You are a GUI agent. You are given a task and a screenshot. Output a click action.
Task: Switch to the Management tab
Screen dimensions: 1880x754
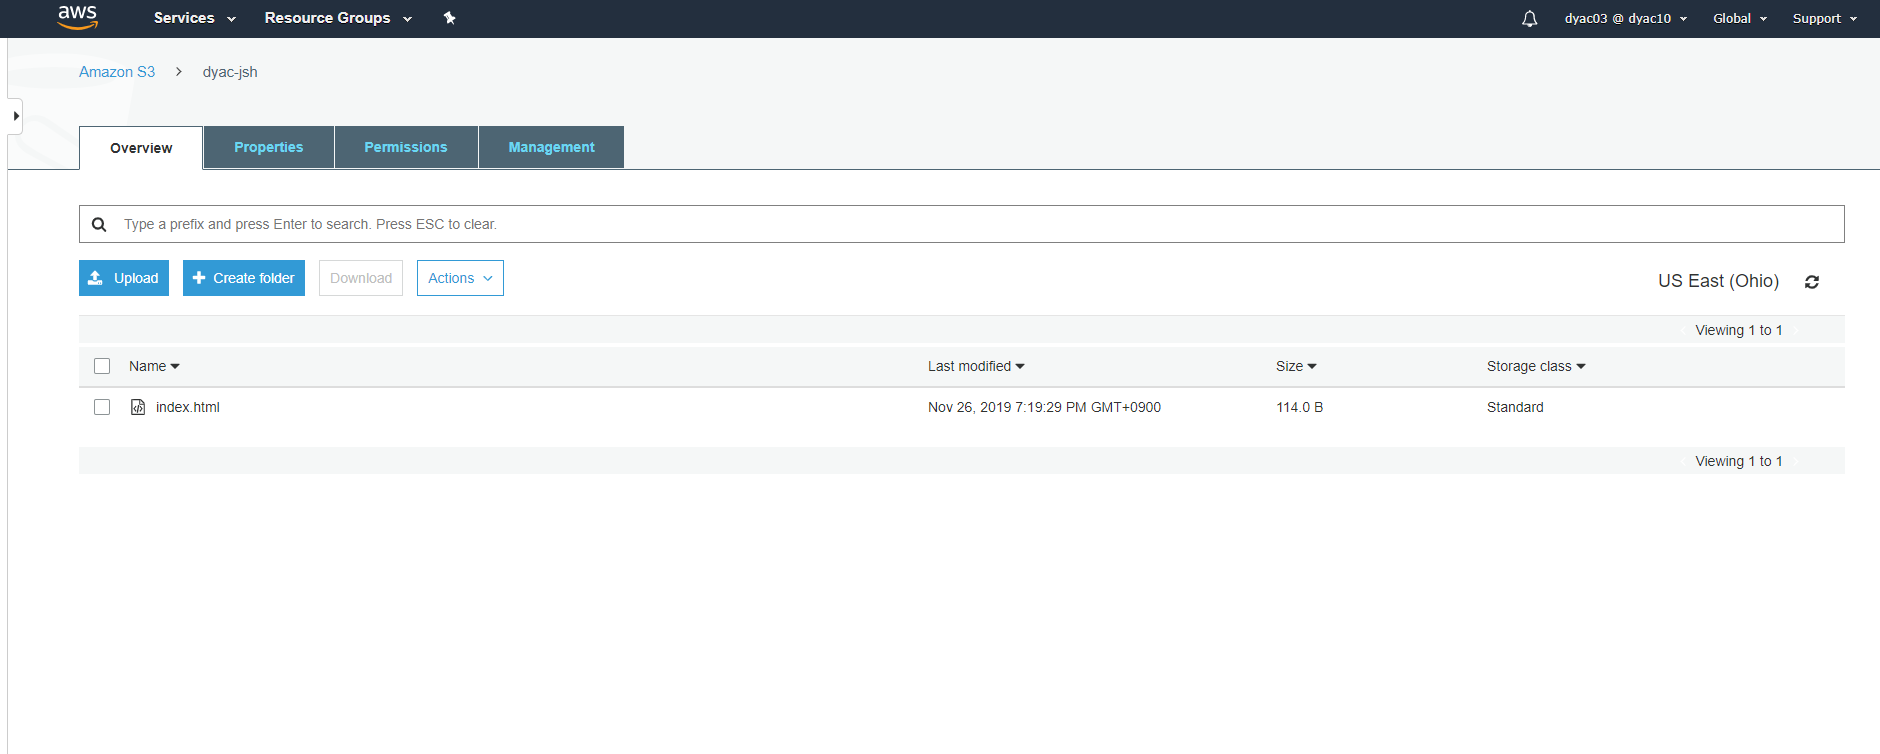pyautogui.click(x=551, y=147)
